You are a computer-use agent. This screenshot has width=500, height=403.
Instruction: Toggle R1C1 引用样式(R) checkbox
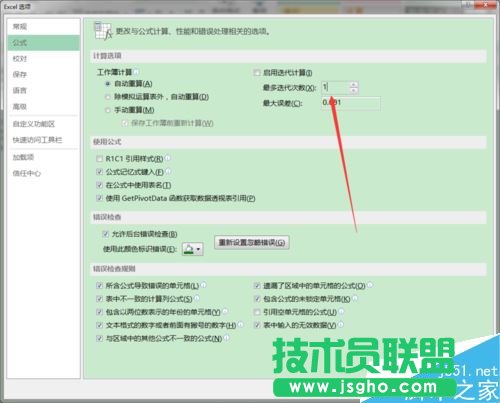coord(99,159)
